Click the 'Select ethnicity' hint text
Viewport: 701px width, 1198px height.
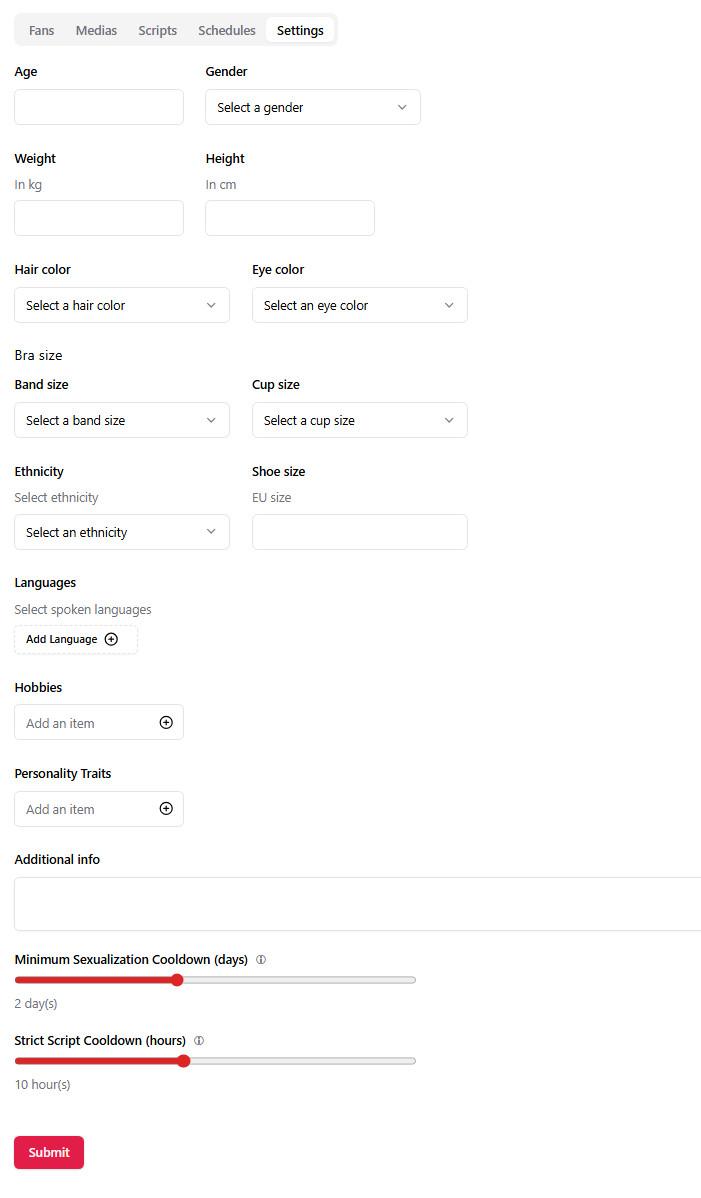click(57, 497)
